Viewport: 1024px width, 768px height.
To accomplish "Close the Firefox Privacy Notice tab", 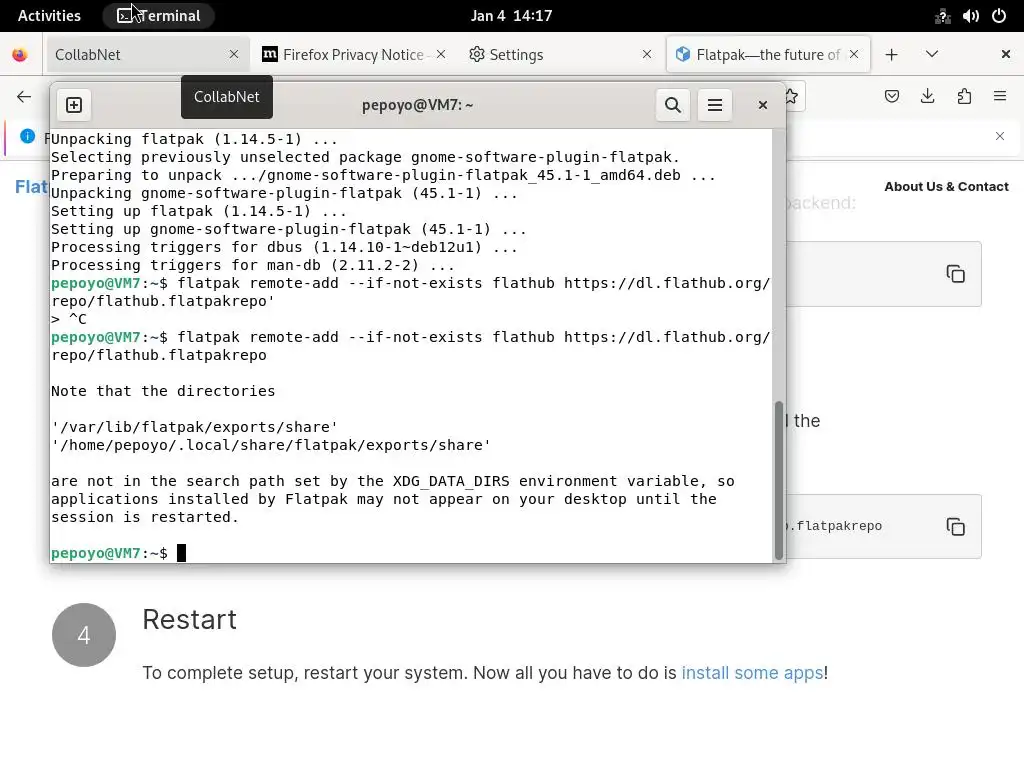I will (441, 55).
